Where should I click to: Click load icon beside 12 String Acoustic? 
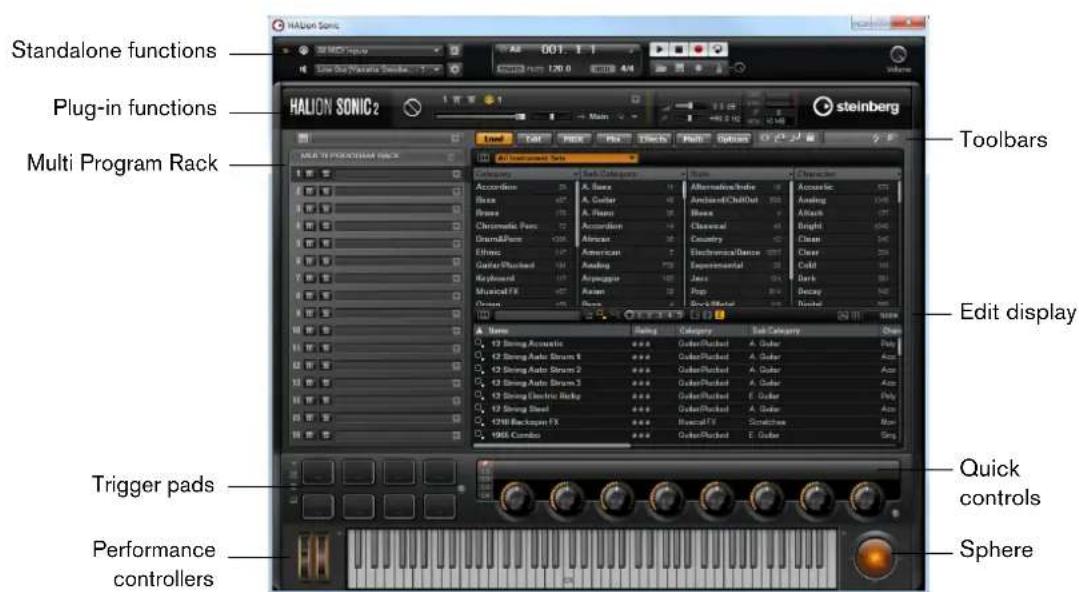tap(480, 343)
